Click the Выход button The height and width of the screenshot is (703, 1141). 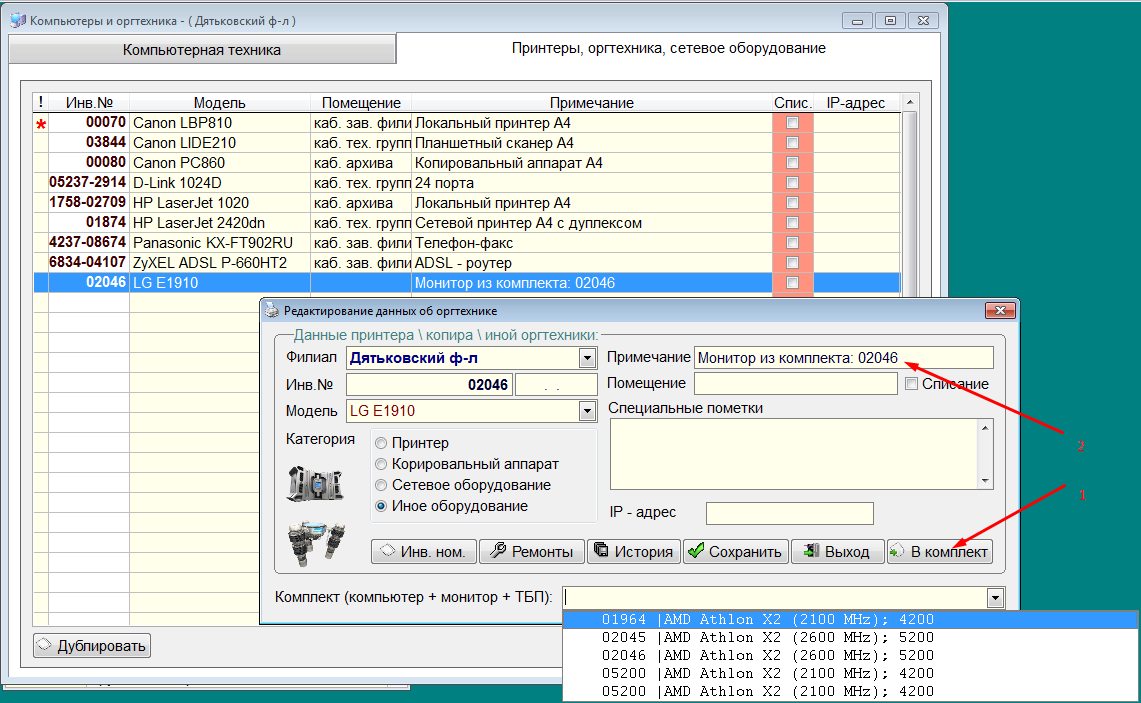[x=838, y=552]
